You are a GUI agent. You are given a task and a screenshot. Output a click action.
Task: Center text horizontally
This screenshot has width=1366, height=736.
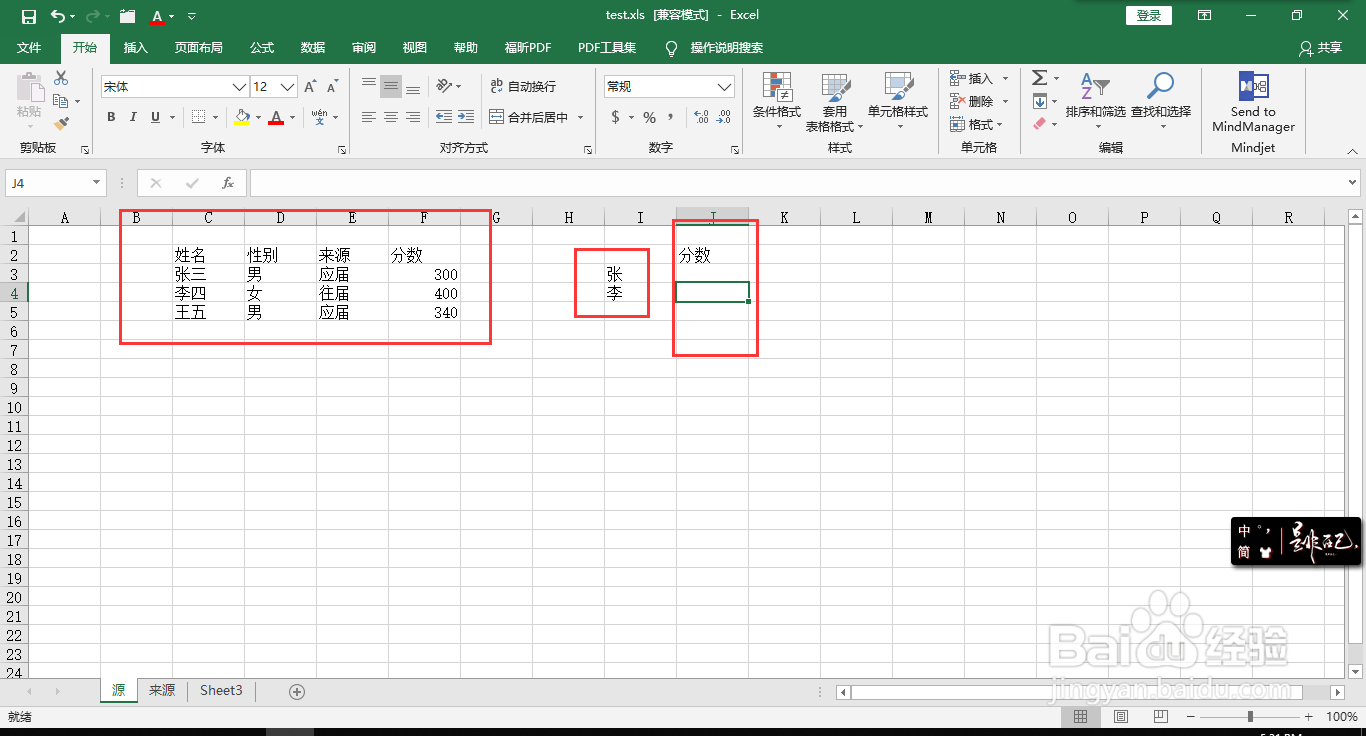391,117
